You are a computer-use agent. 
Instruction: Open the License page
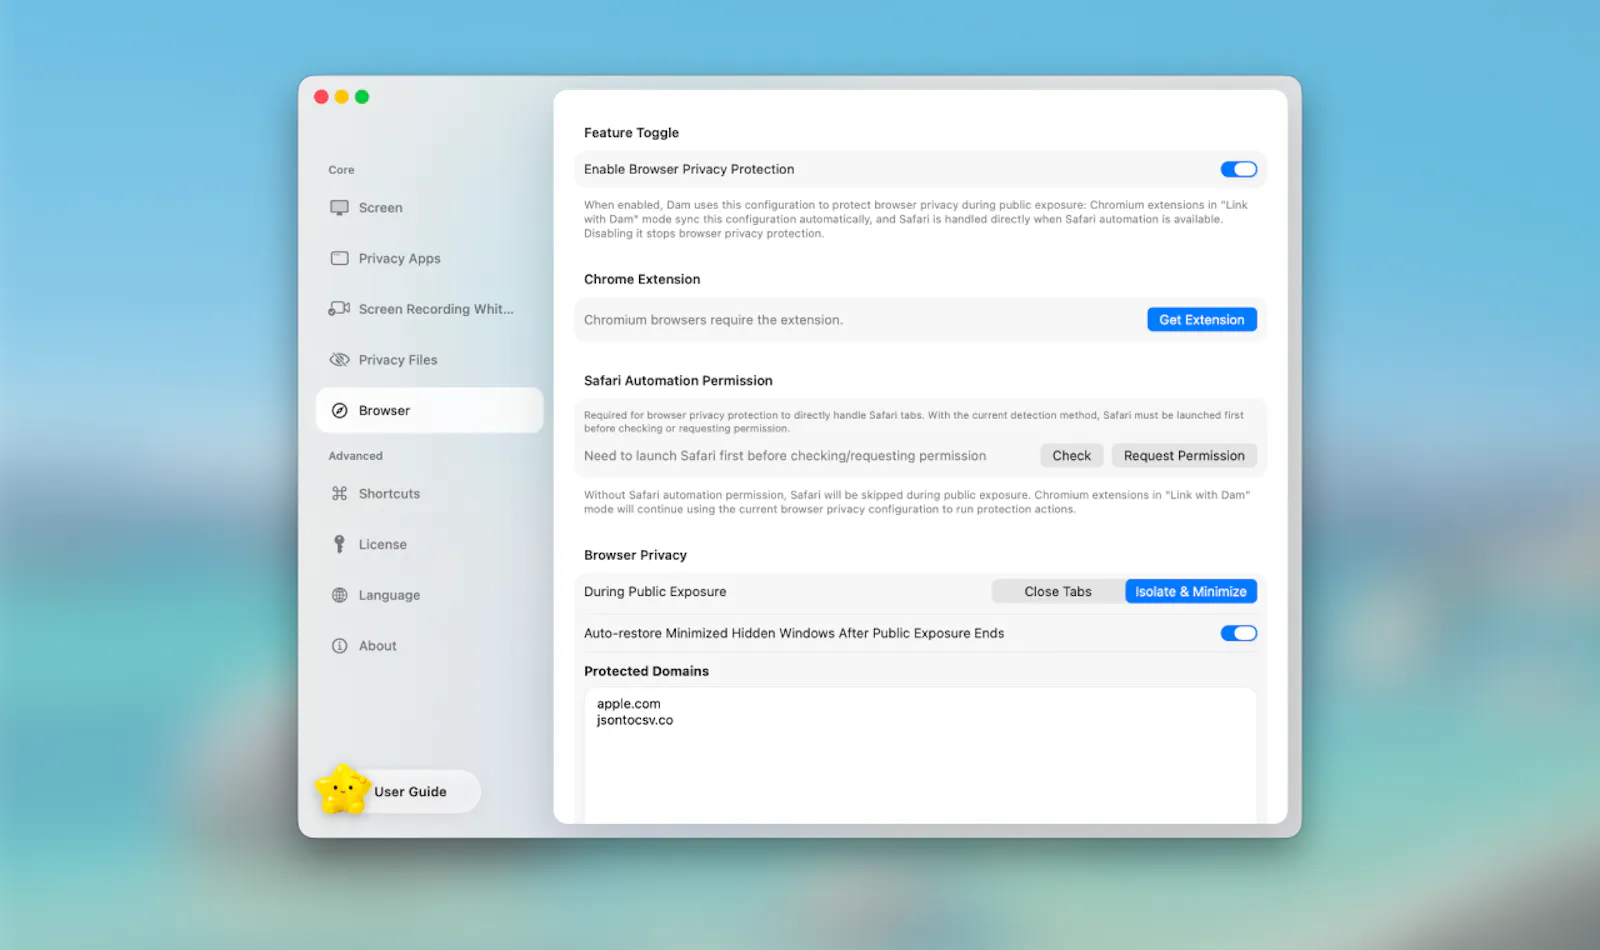click(x=429, y=544)
